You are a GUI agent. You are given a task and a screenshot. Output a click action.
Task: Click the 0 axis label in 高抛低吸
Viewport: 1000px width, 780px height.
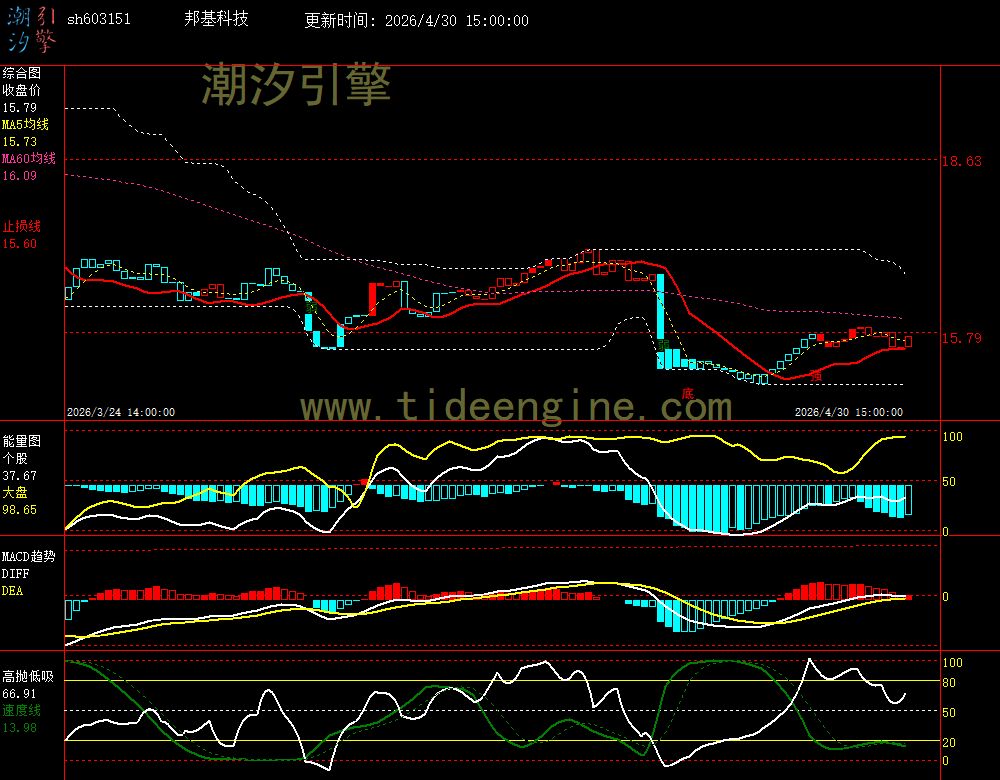coord(946,760)
